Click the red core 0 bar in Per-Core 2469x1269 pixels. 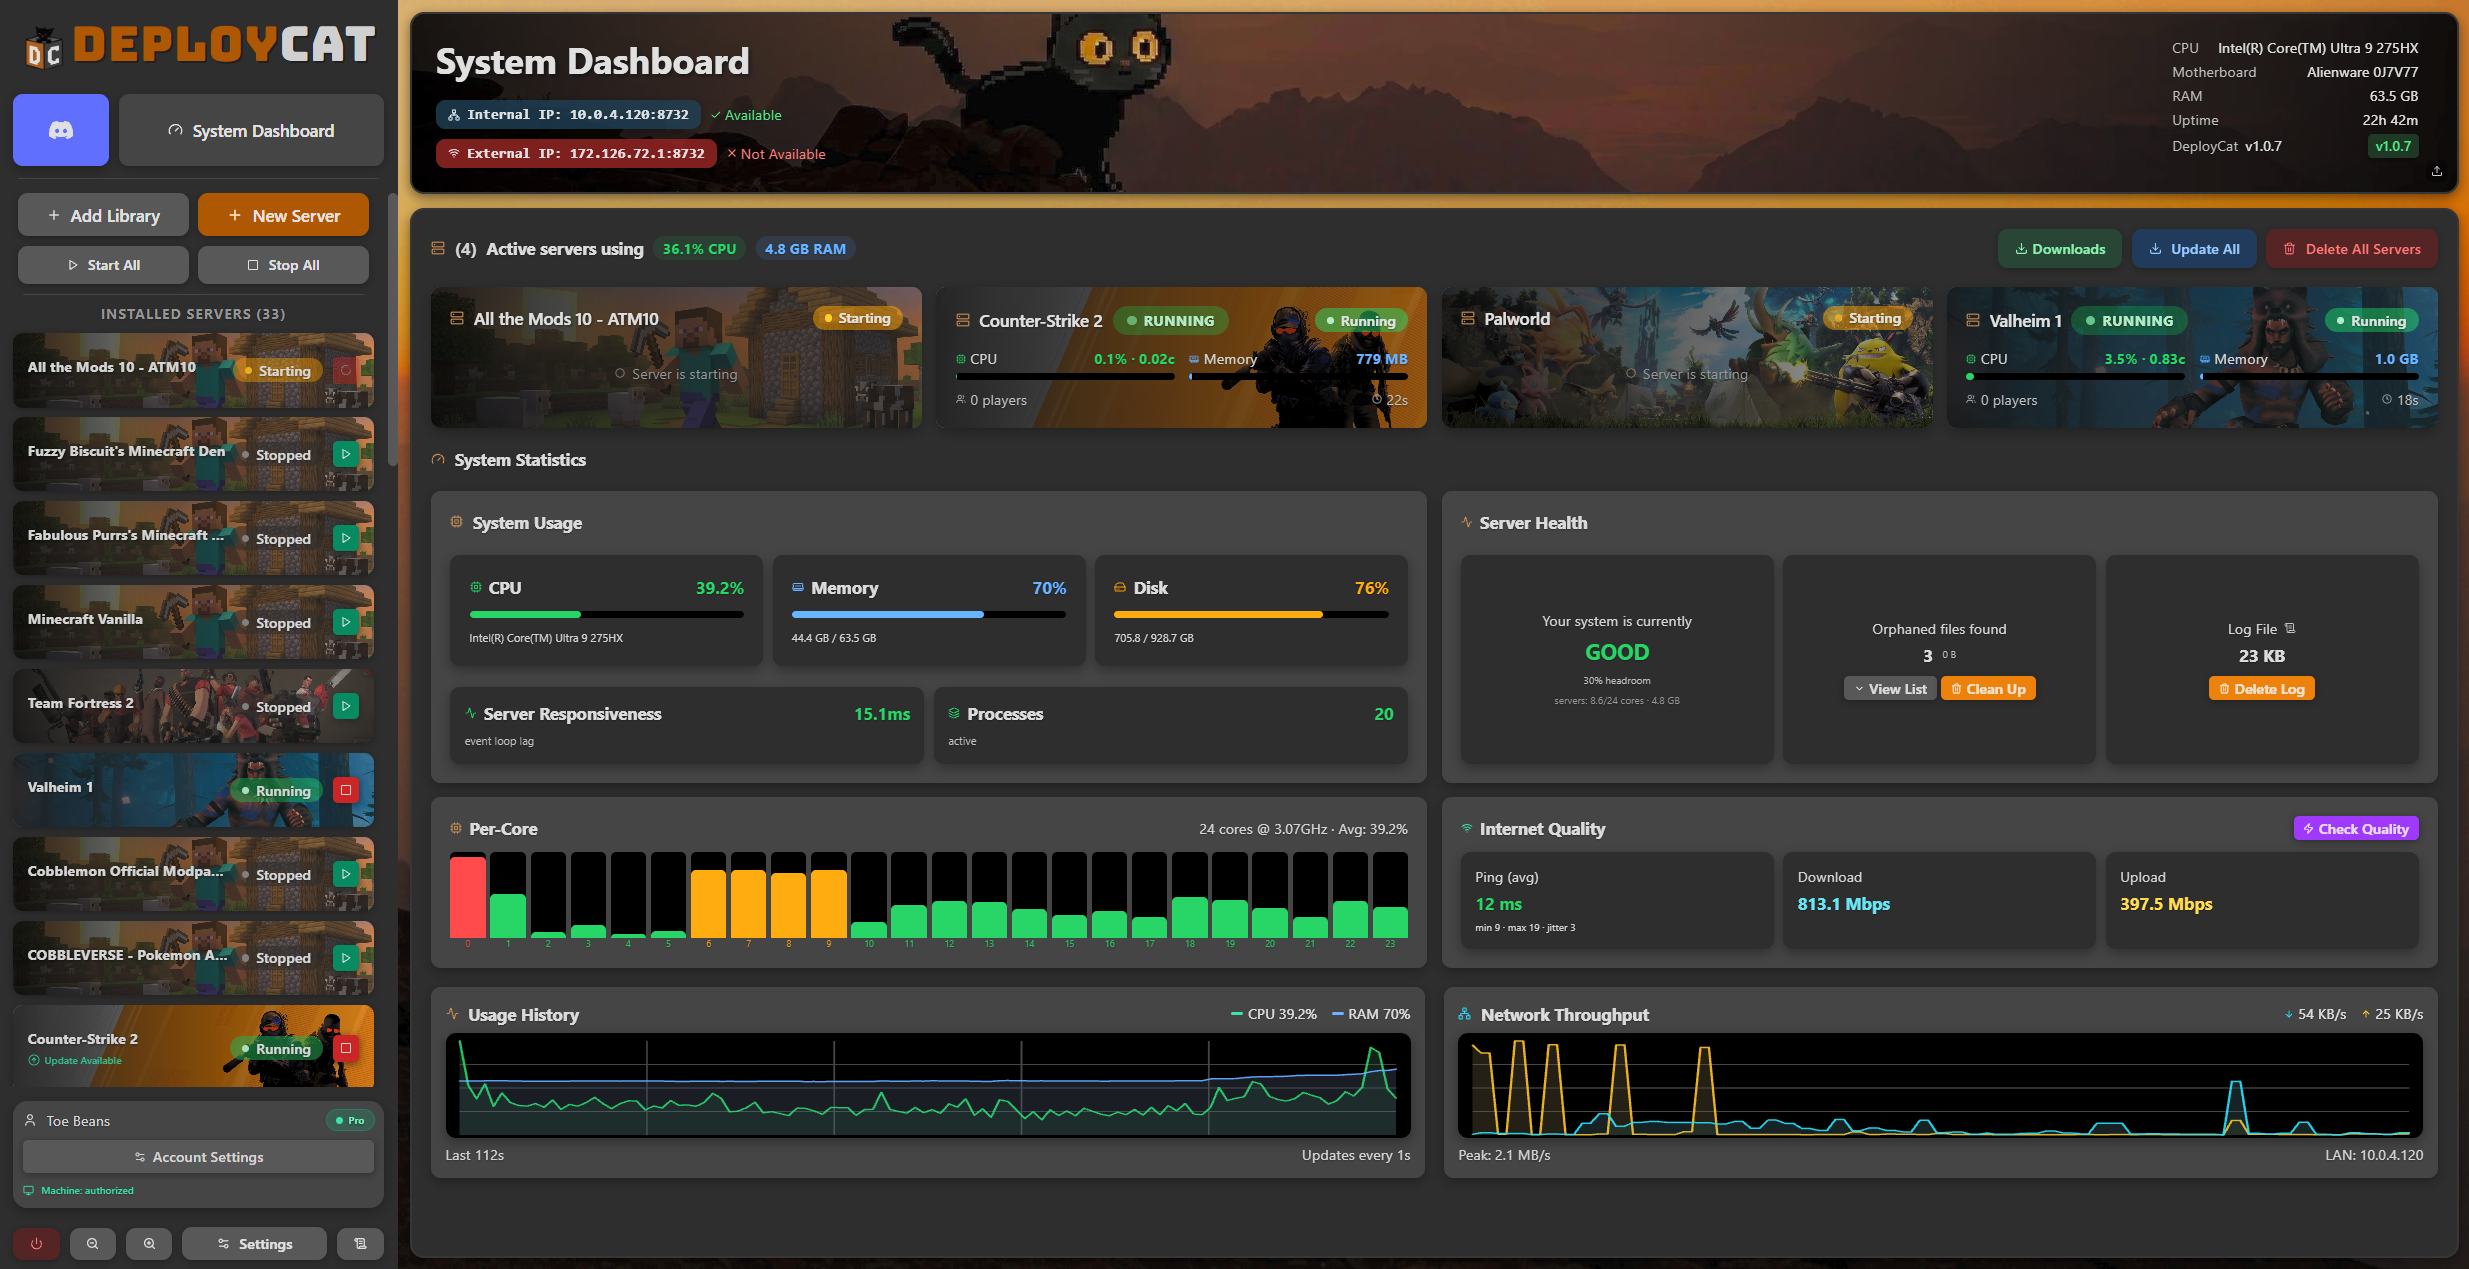click(468, 897)
